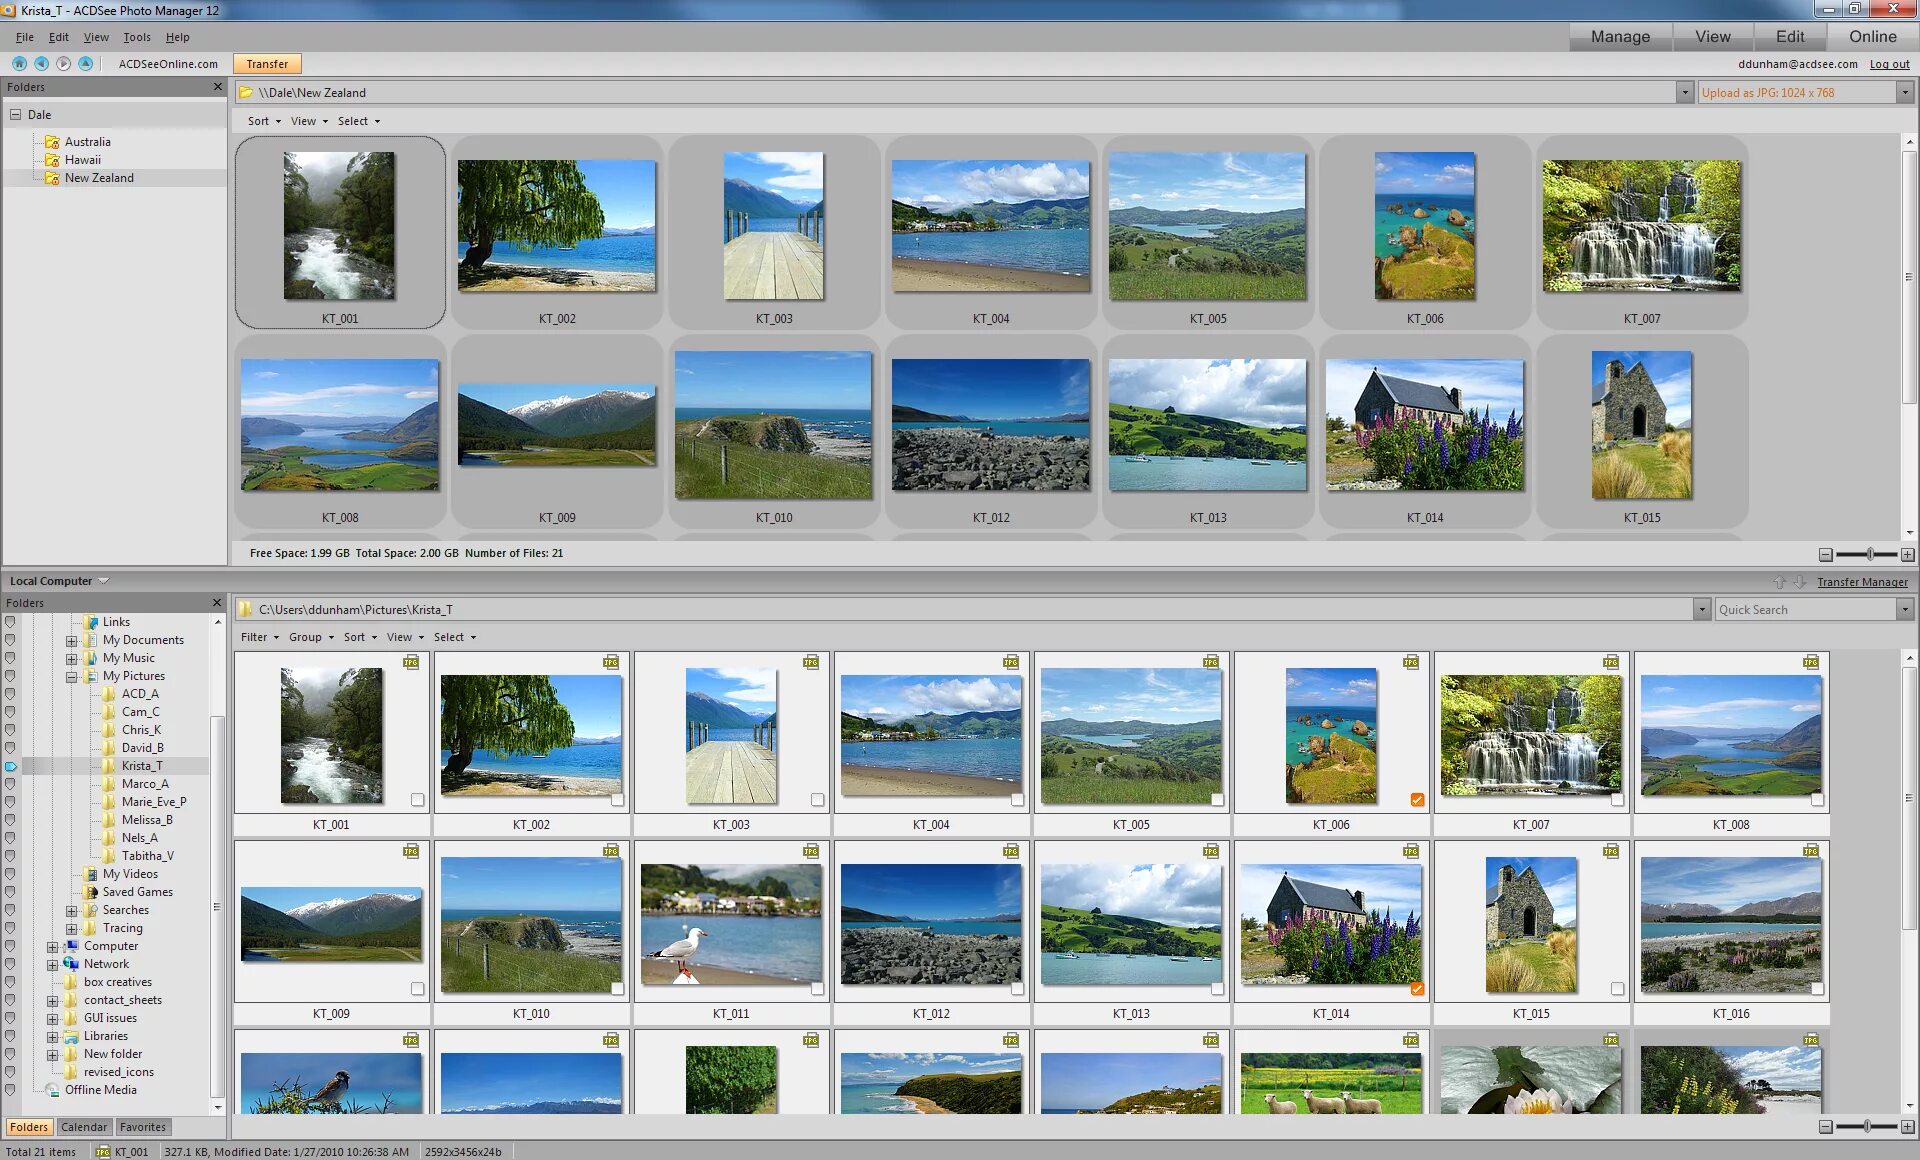Image resolution: width=1920 pixels, height=1160 pixels.
Task: Click the View dropdown in upper panel
Action: (303, 121)
